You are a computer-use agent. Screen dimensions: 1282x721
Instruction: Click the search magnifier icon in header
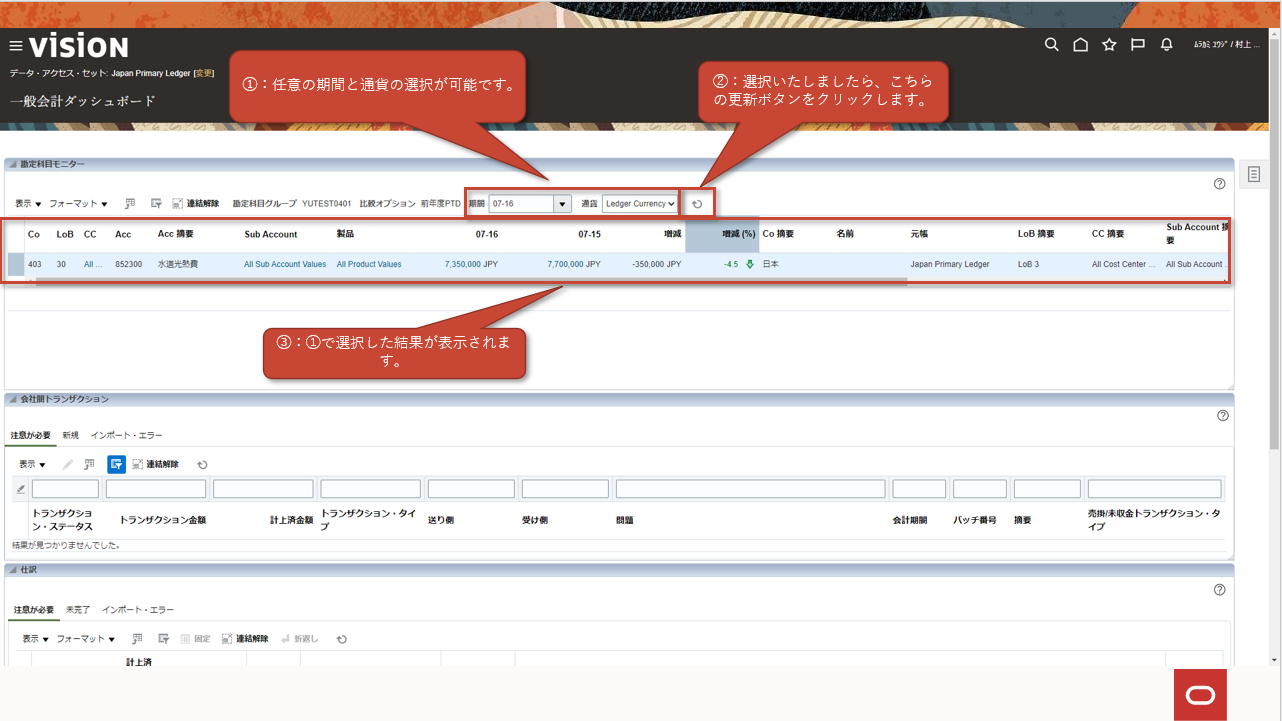(1051, 45)
